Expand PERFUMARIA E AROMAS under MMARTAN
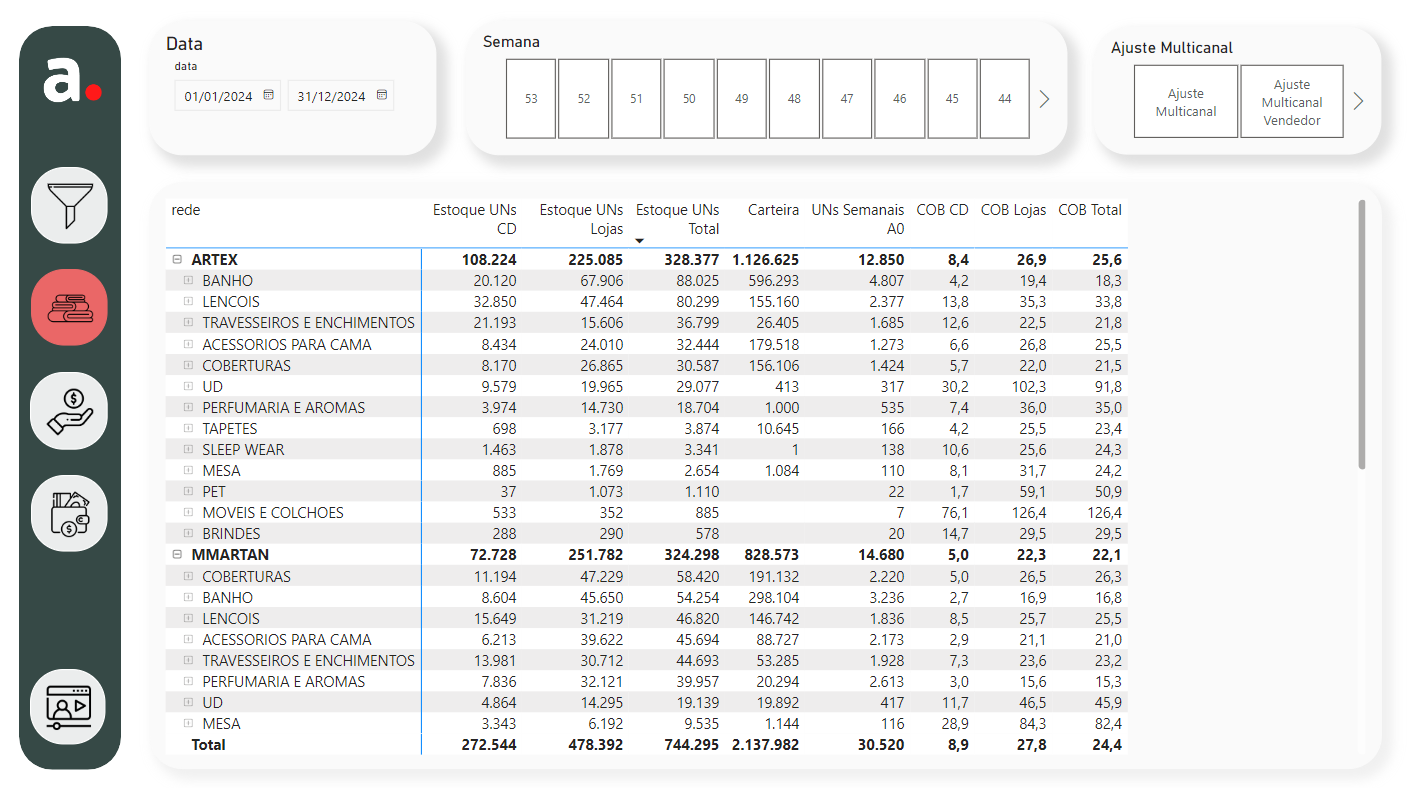This screenshot has width=1408, height=788. point(188,681)
